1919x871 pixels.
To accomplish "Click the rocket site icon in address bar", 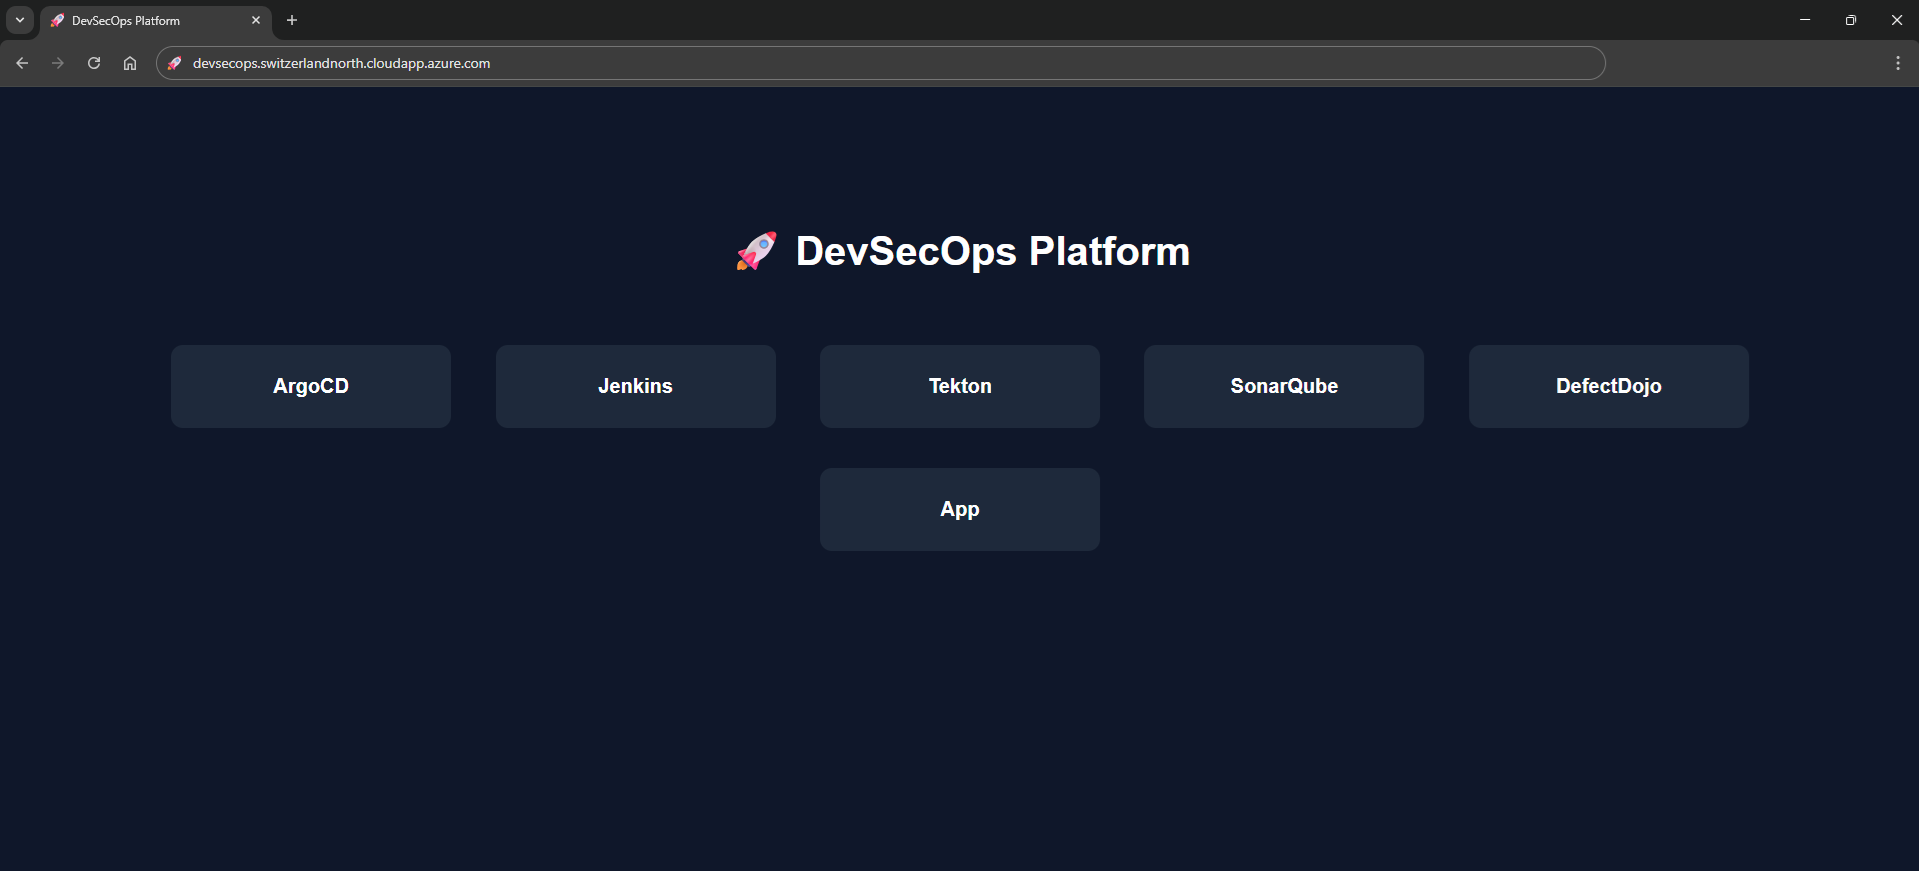I will click(174, 63).
